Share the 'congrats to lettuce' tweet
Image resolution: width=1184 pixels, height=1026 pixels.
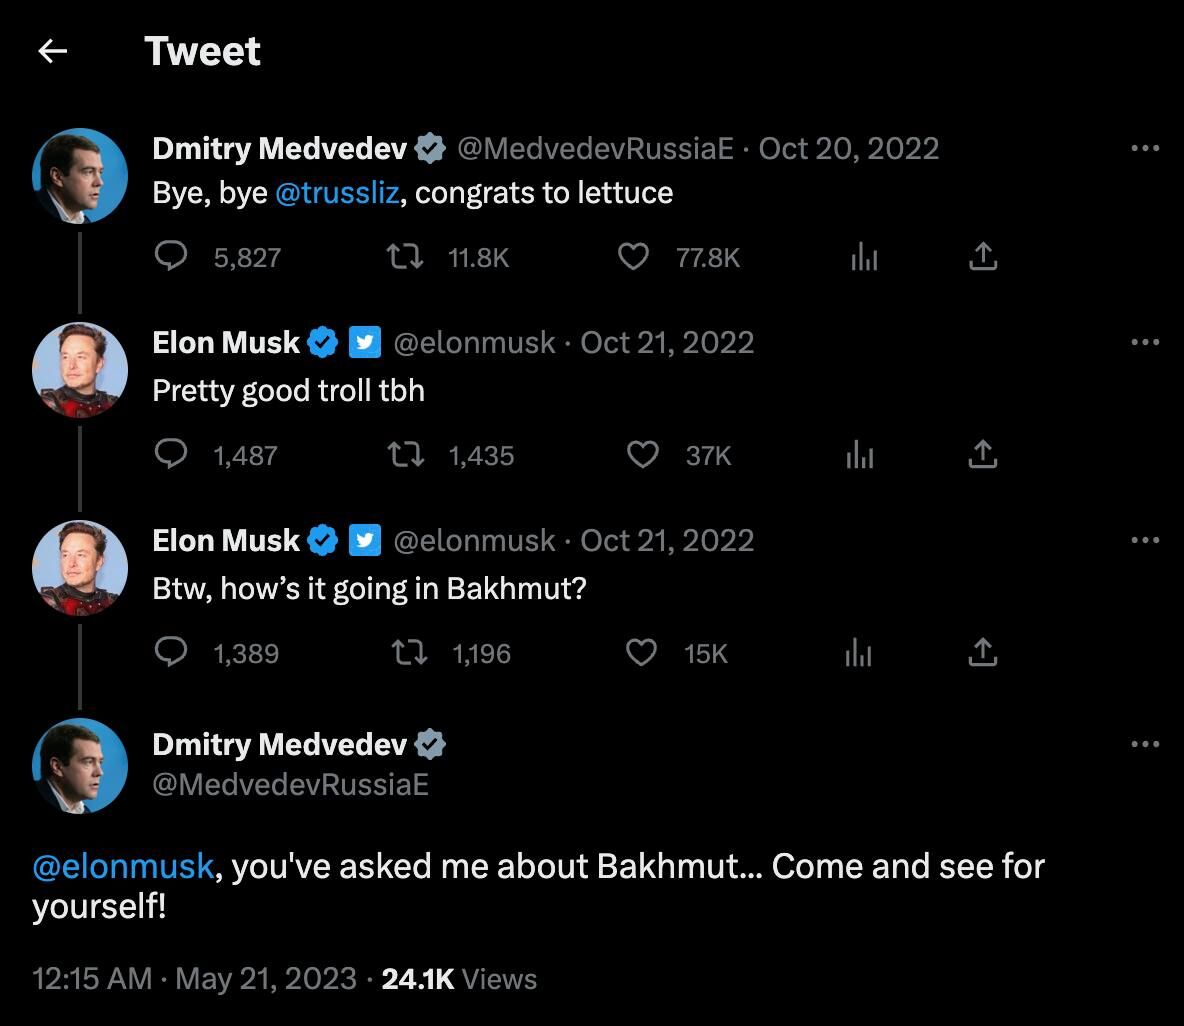point(983,257)
